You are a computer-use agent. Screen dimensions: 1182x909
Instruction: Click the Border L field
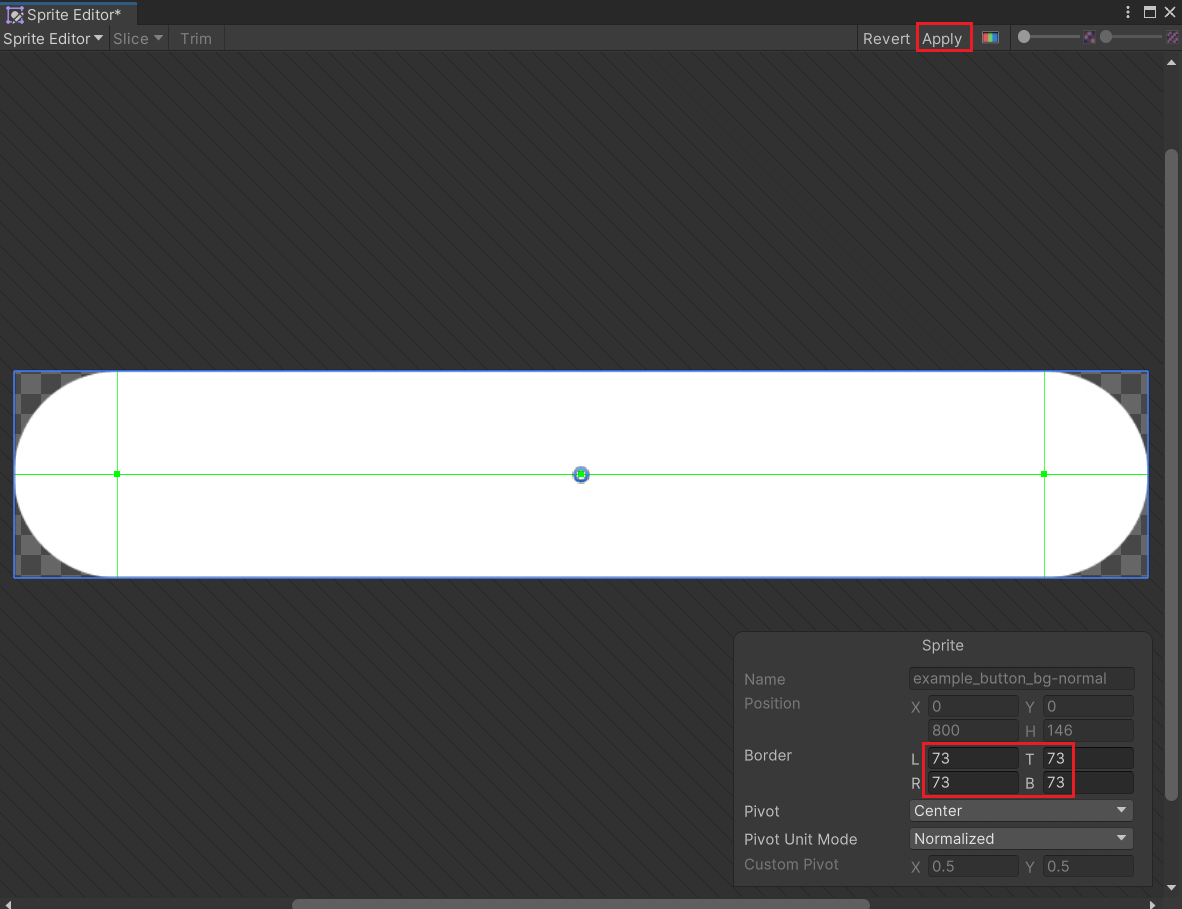coord(973,758)
